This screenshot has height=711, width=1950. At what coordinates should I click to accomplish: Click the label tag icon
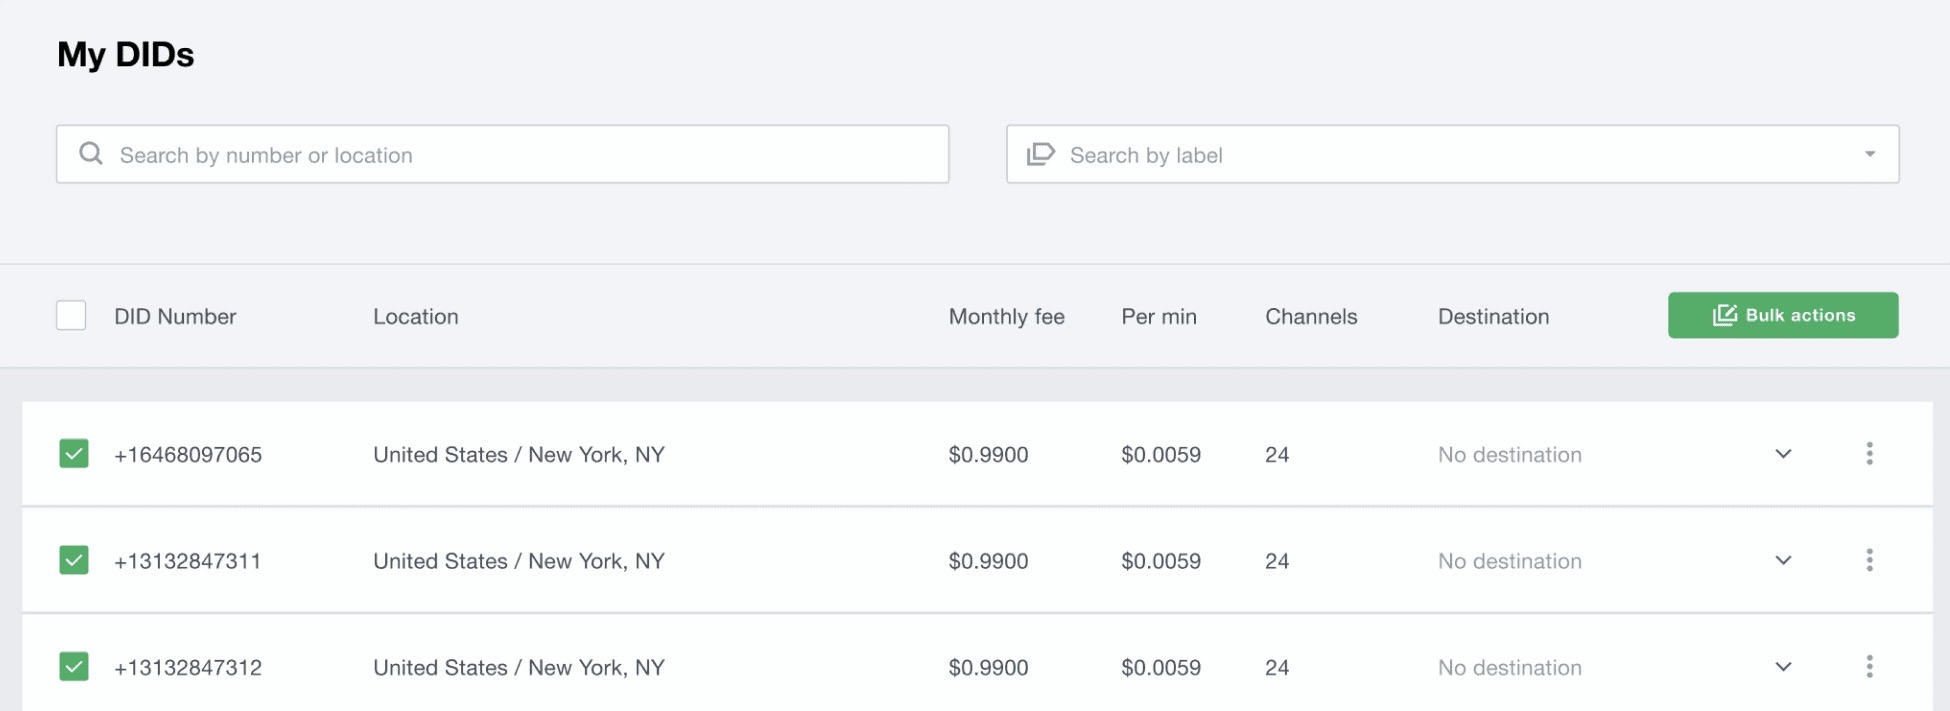[1041, 154]
